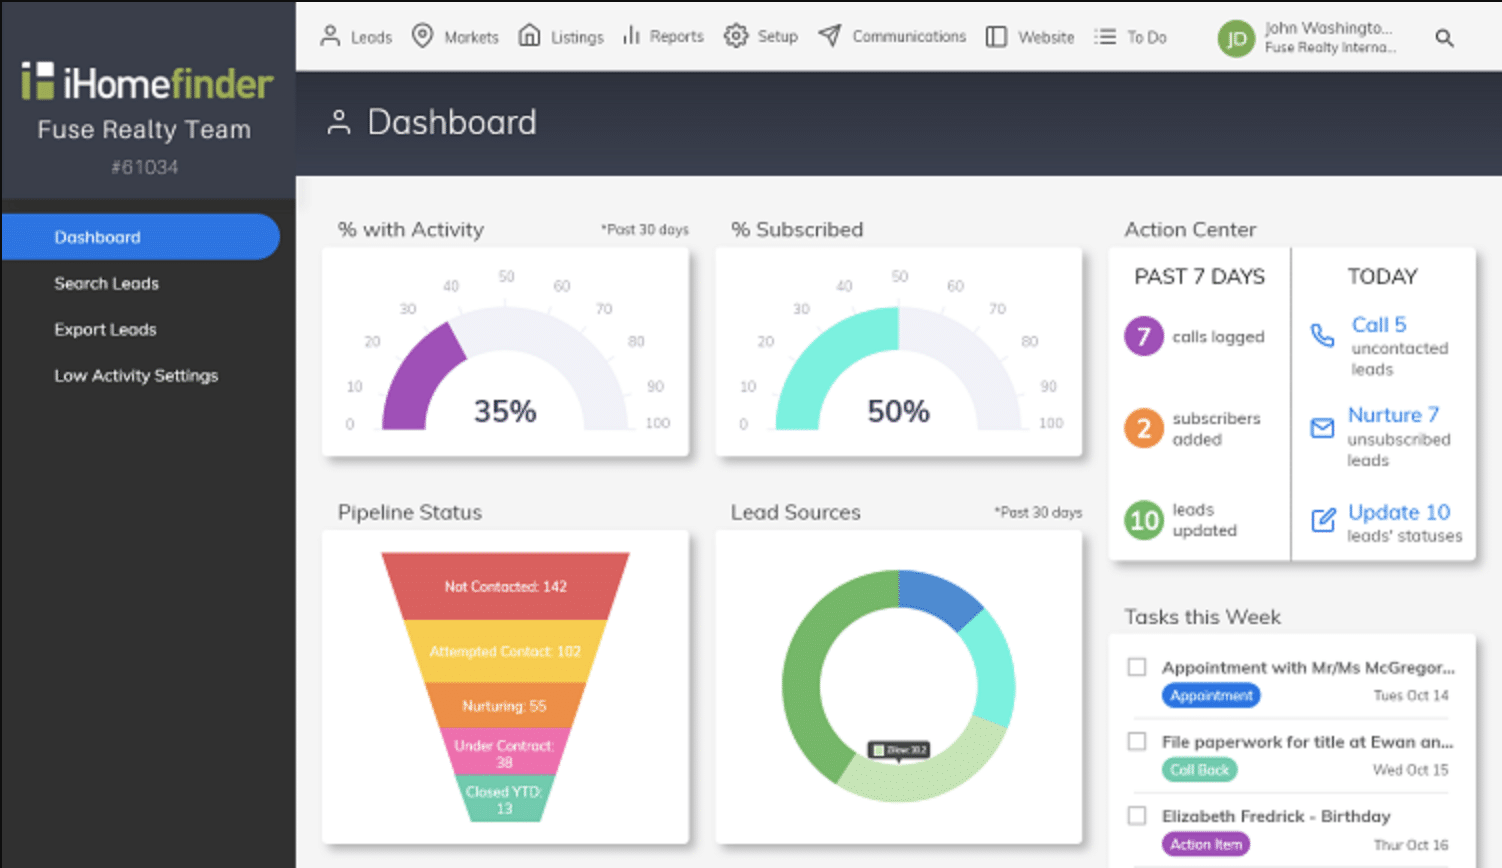Click the envelope icon beside Nurture 7
The image size is (1502, 868).
[1322, 428]
